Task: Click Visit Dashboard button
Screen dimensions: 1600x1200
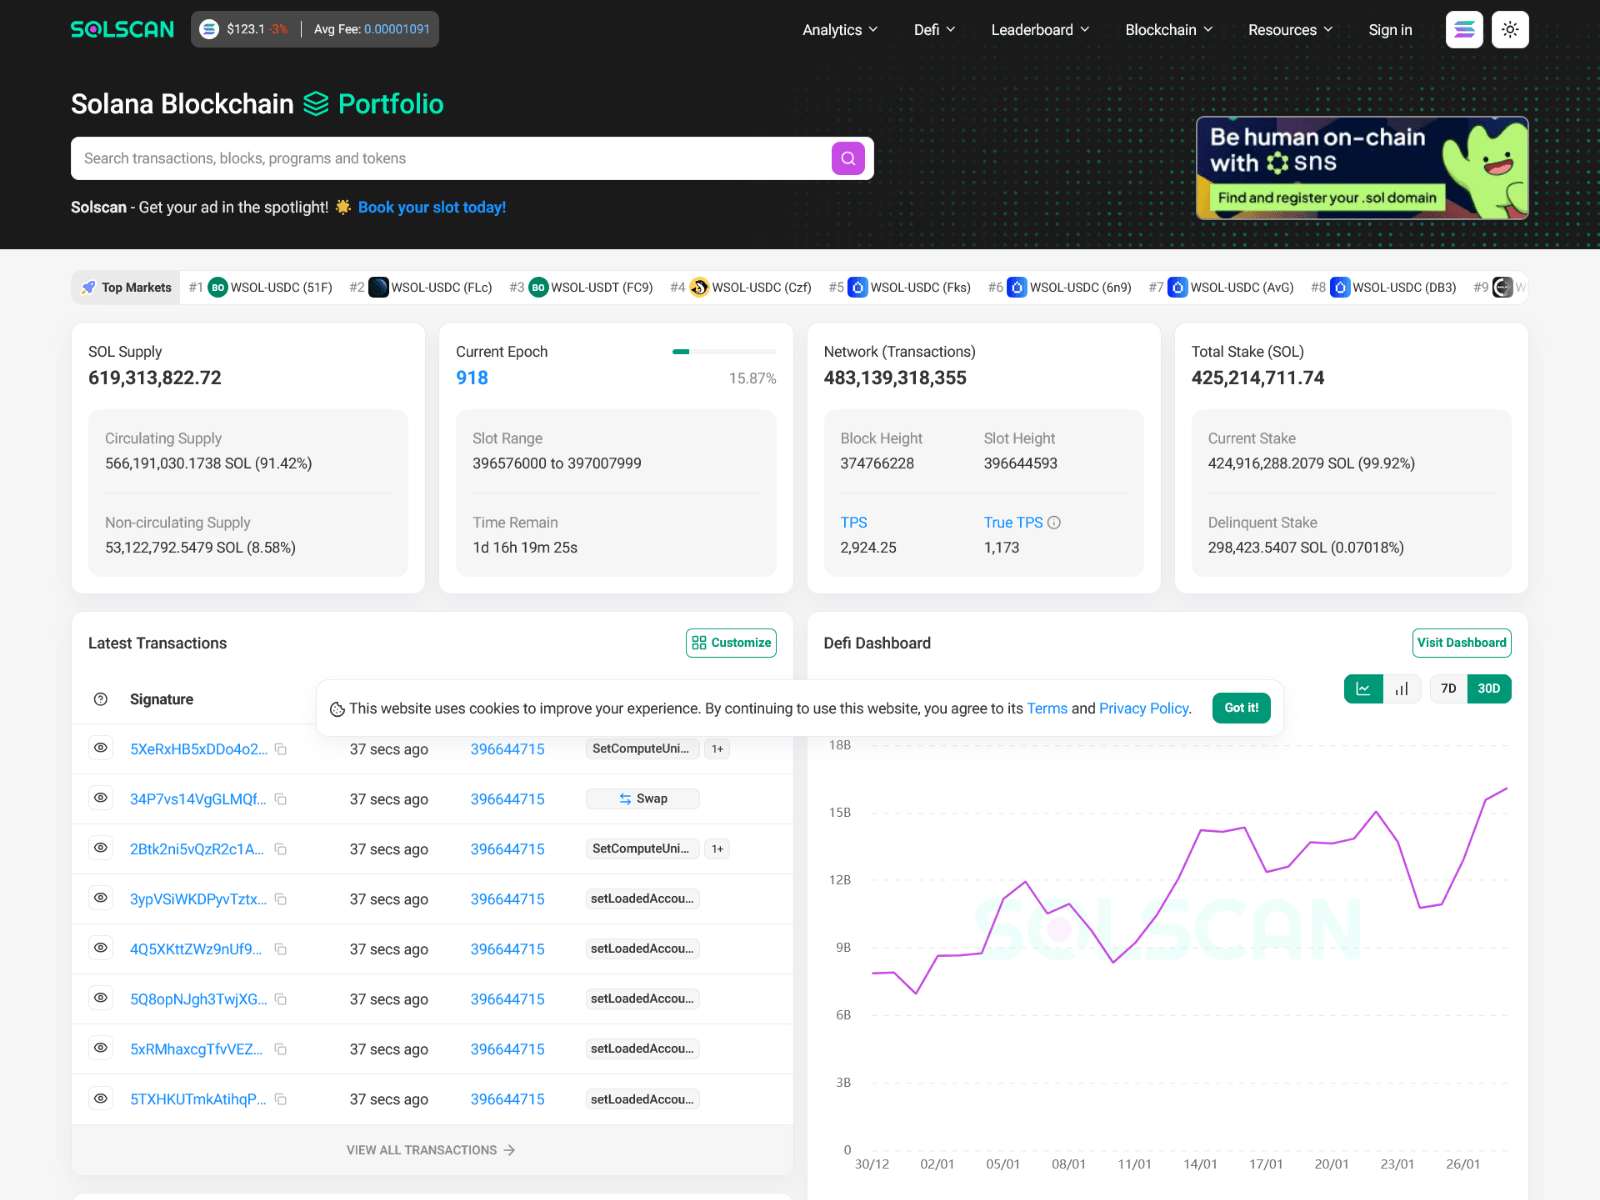Action: (x=1461, y=643)
